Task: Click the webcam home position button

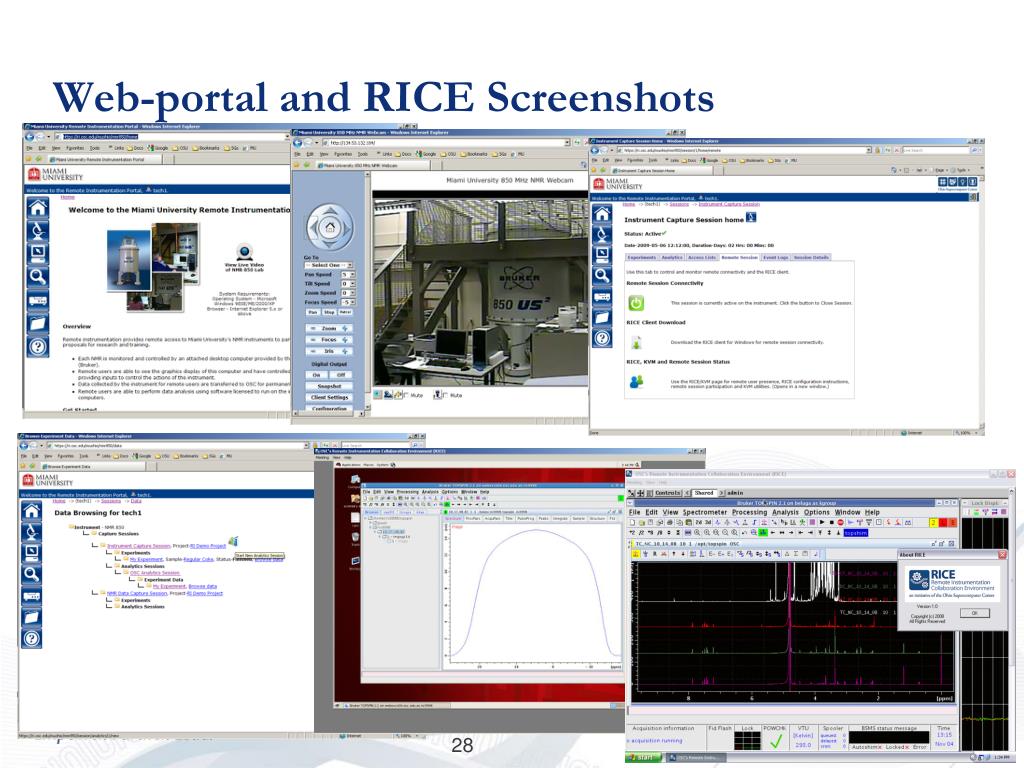Action: (330, 228)
